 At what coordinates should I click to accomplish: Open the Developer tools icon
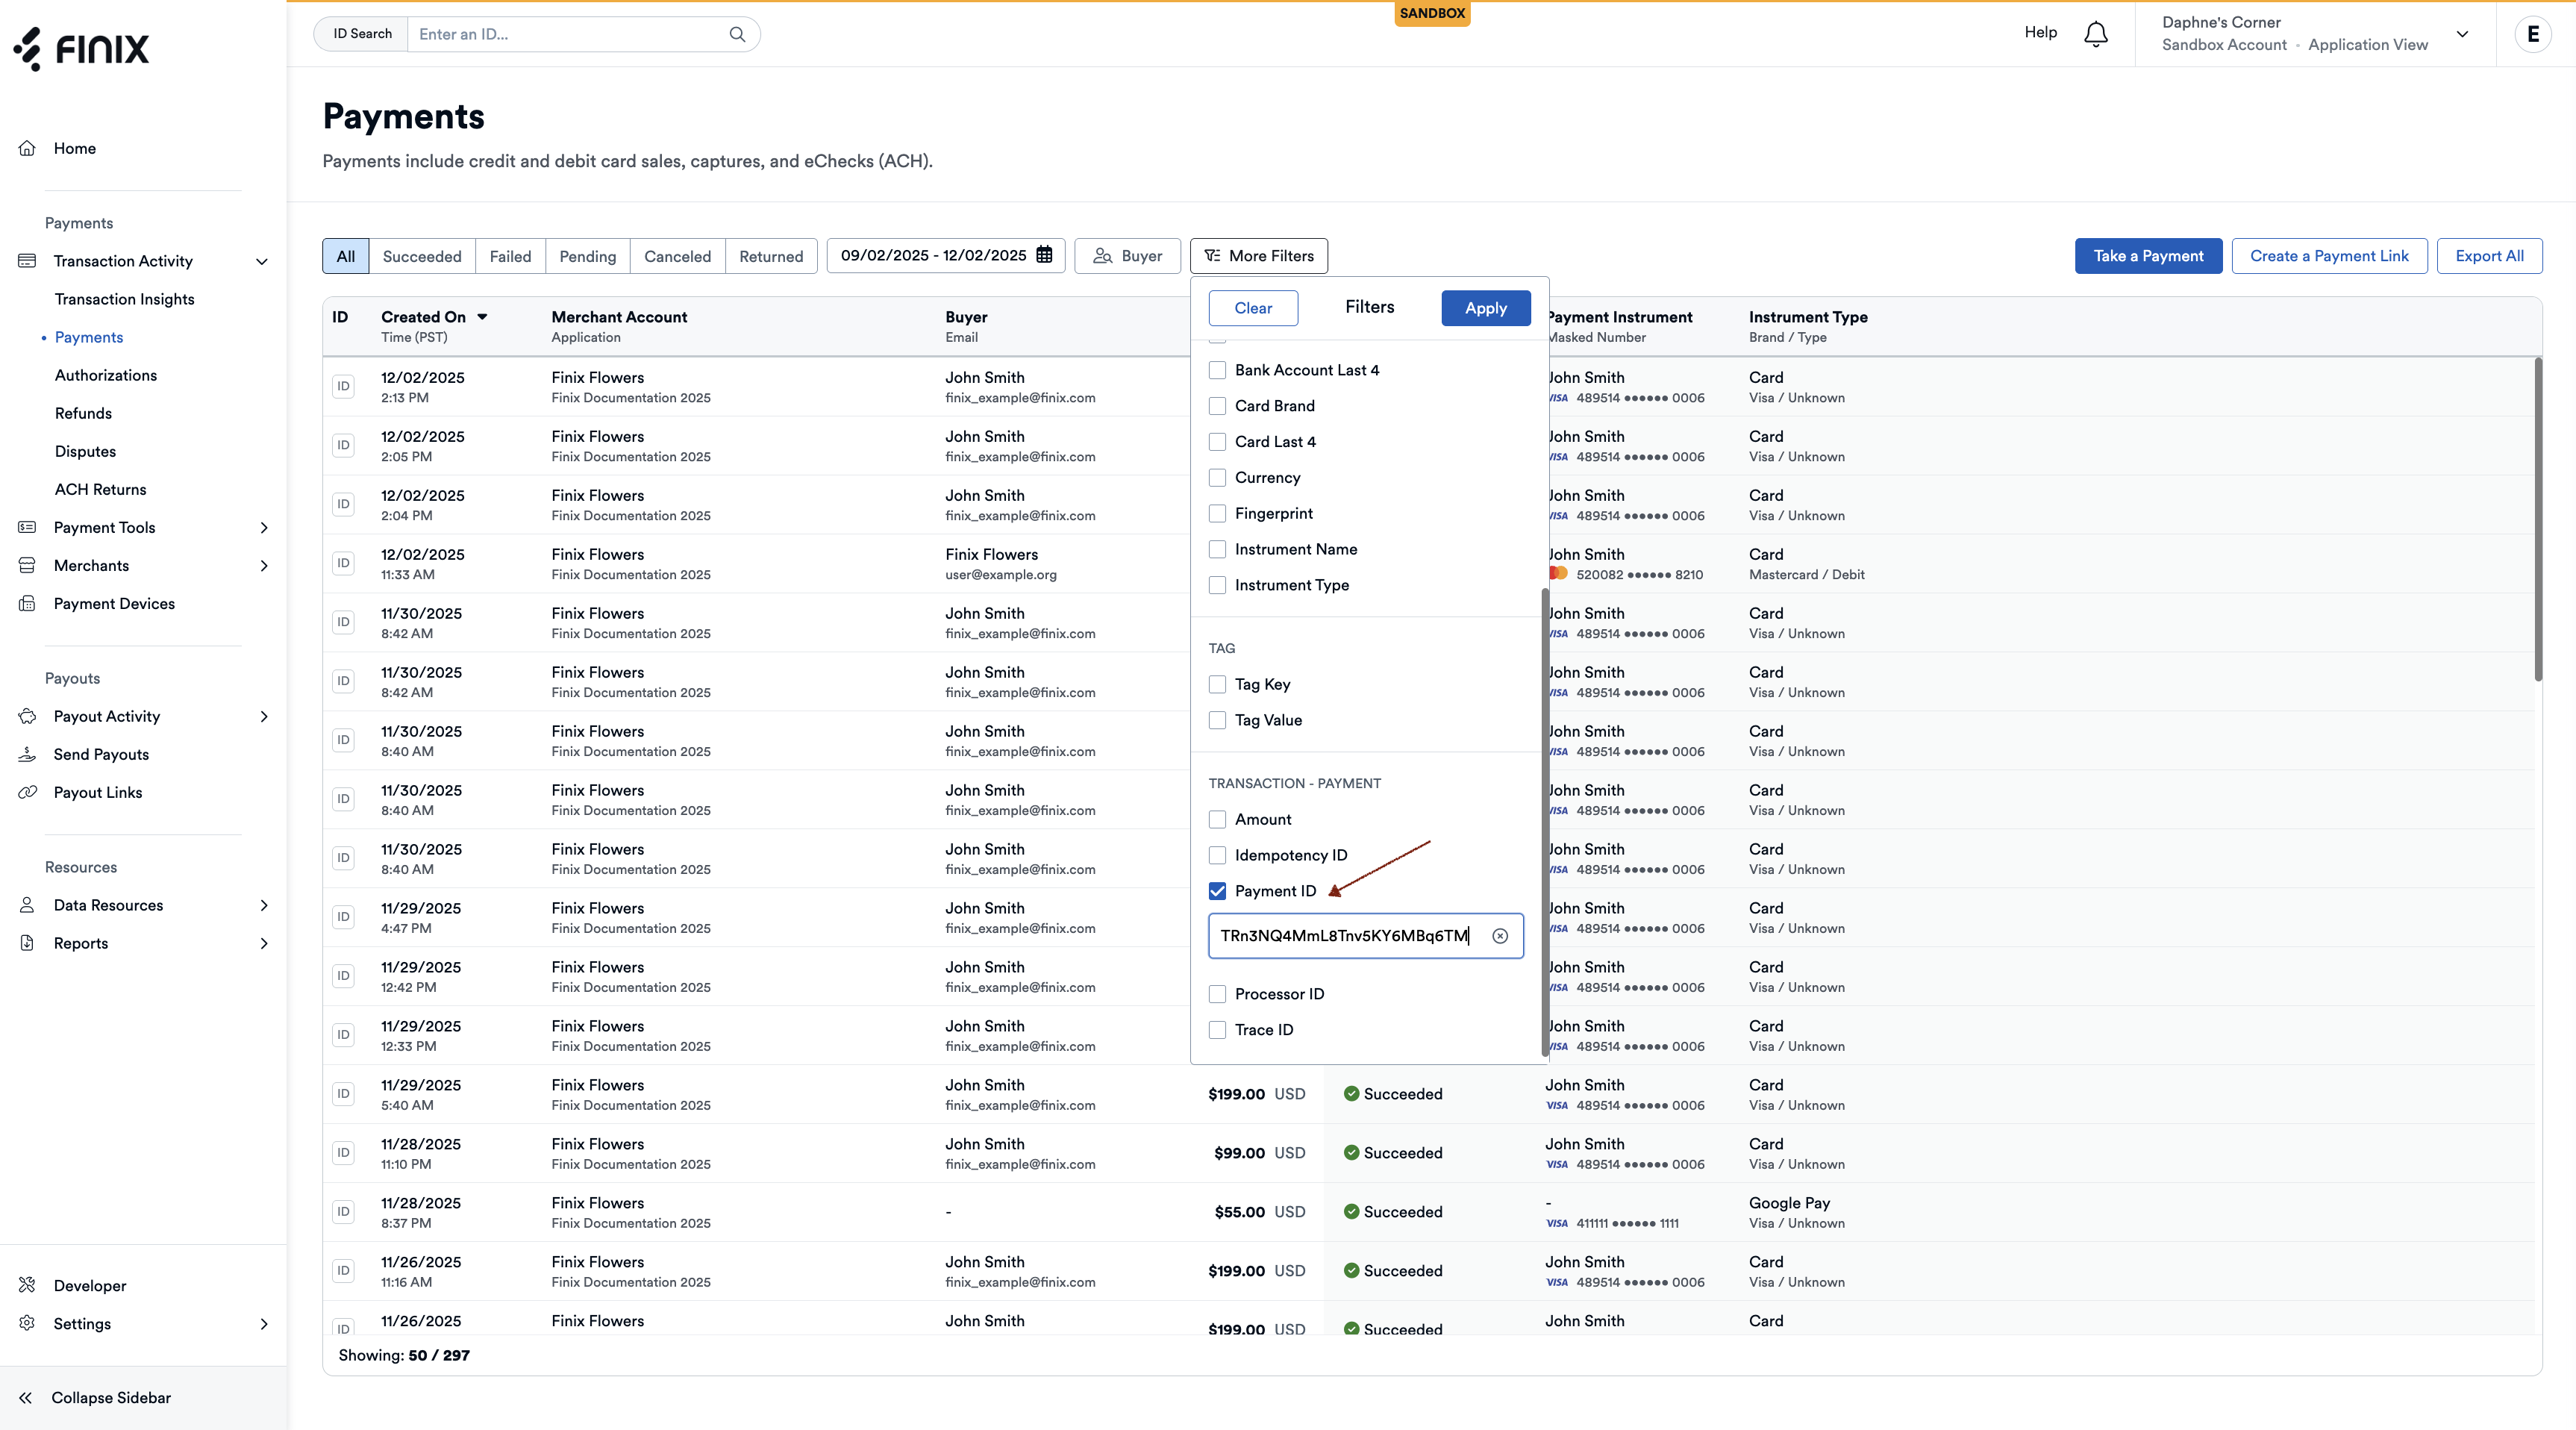27,1285
